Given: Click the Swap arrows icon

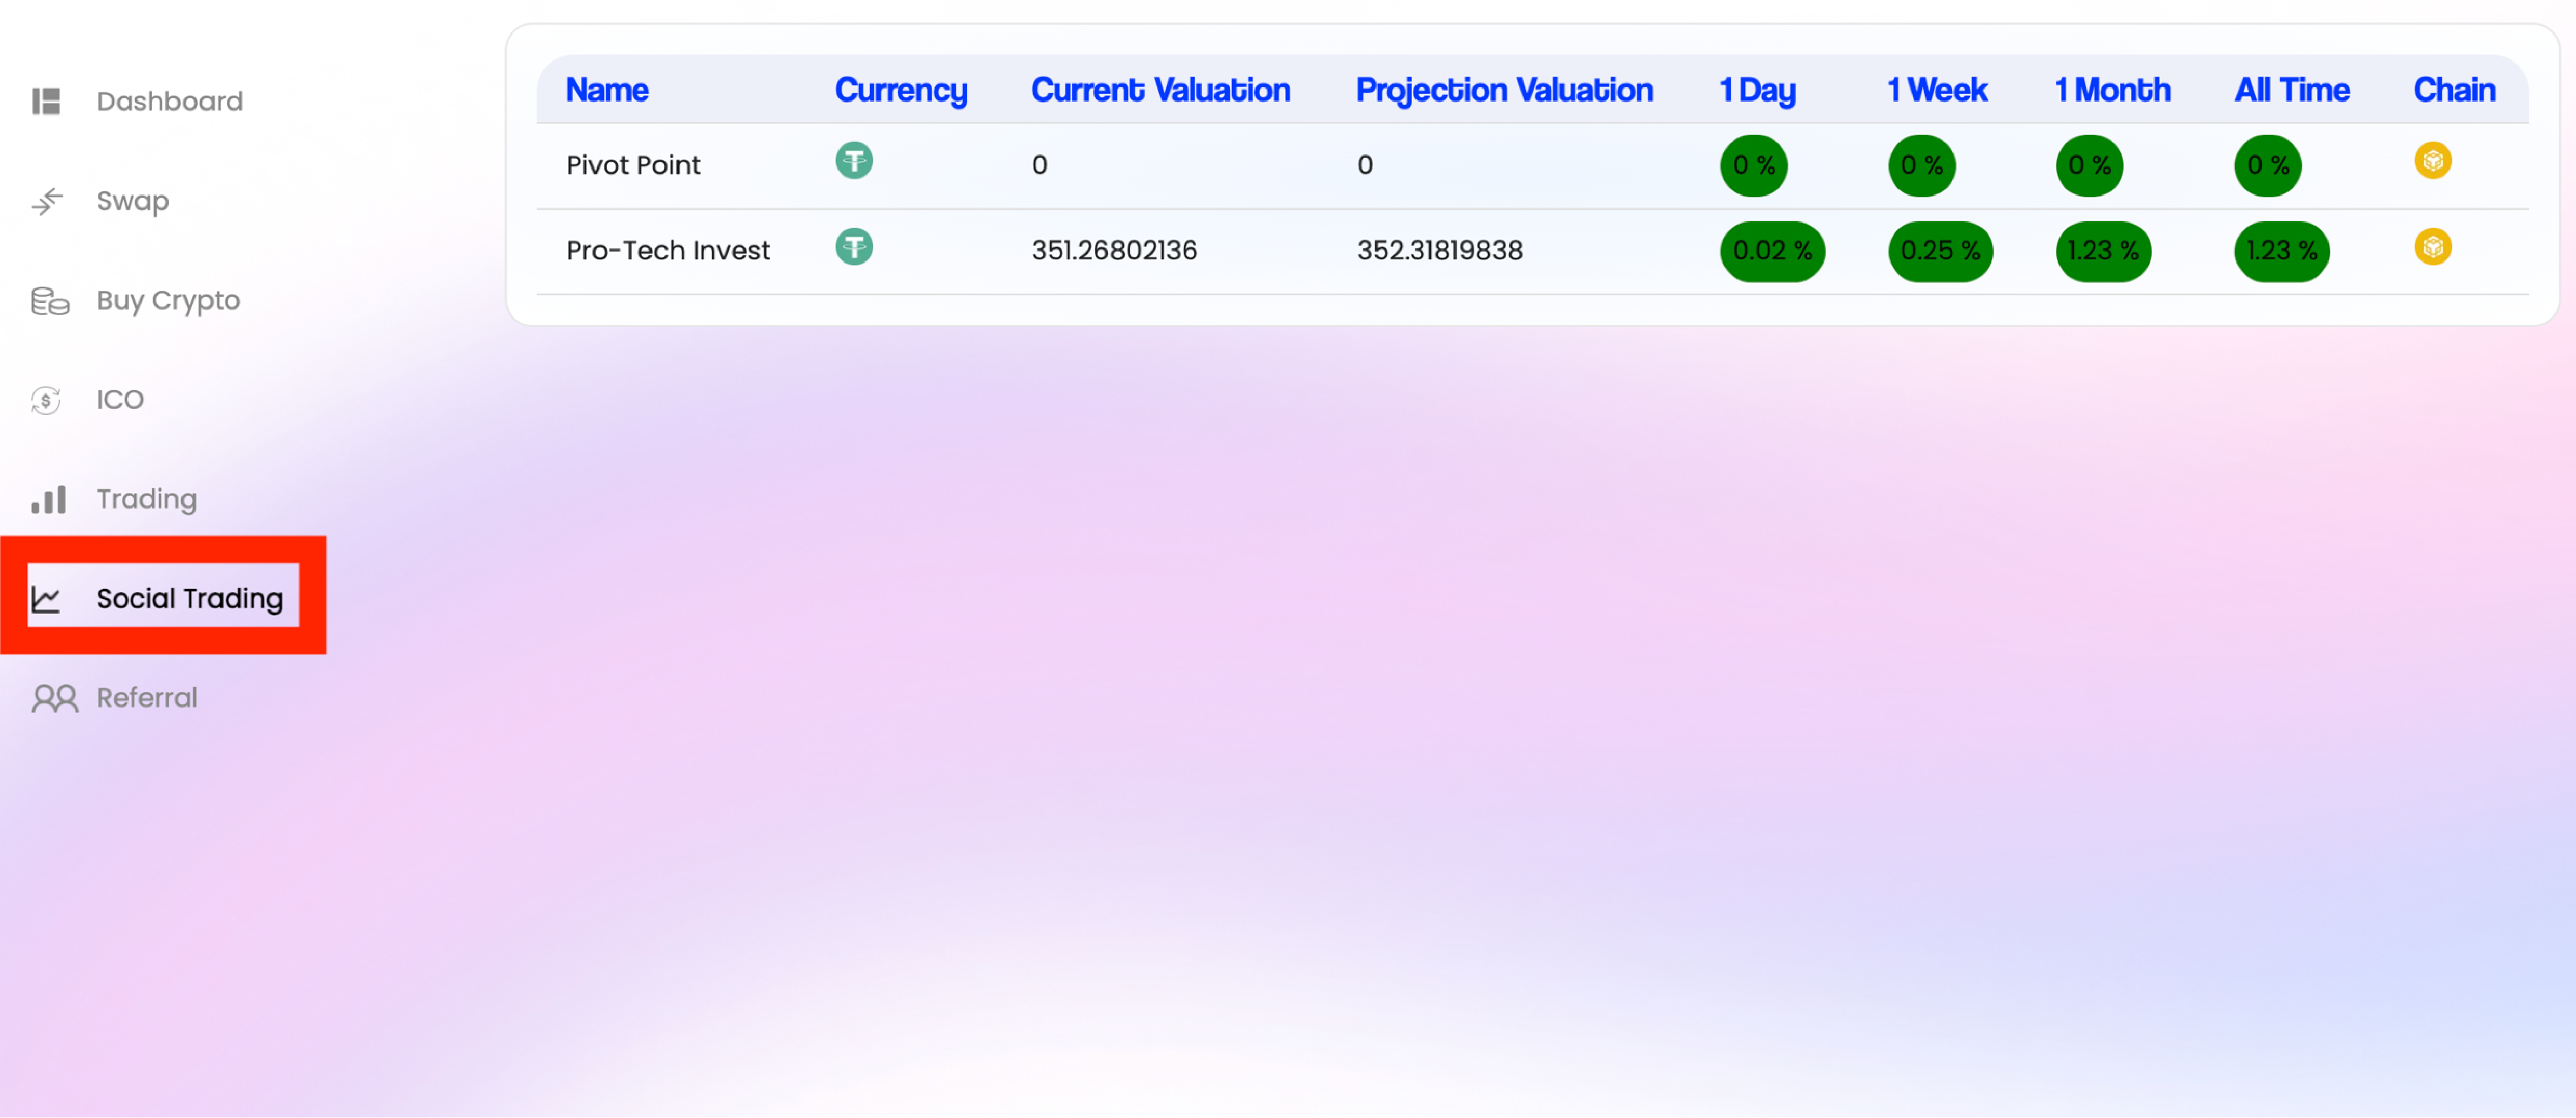Looking at the screenshot, I should pos(47,201).
